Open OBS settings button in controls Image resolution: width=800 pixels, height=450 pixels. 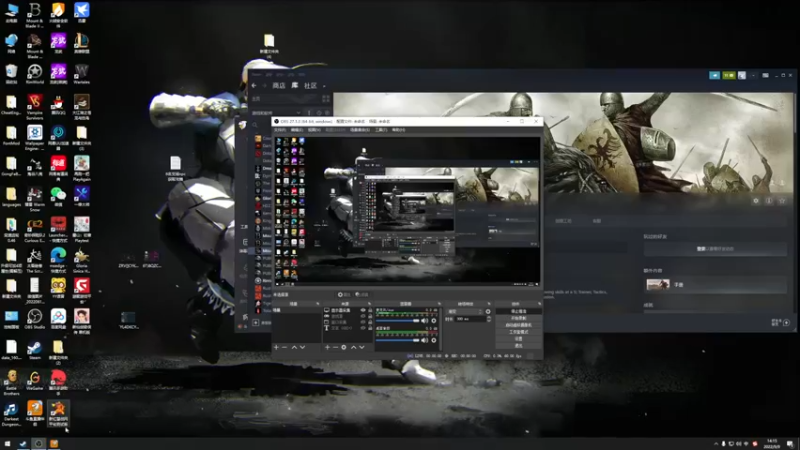tap(518, 339)
